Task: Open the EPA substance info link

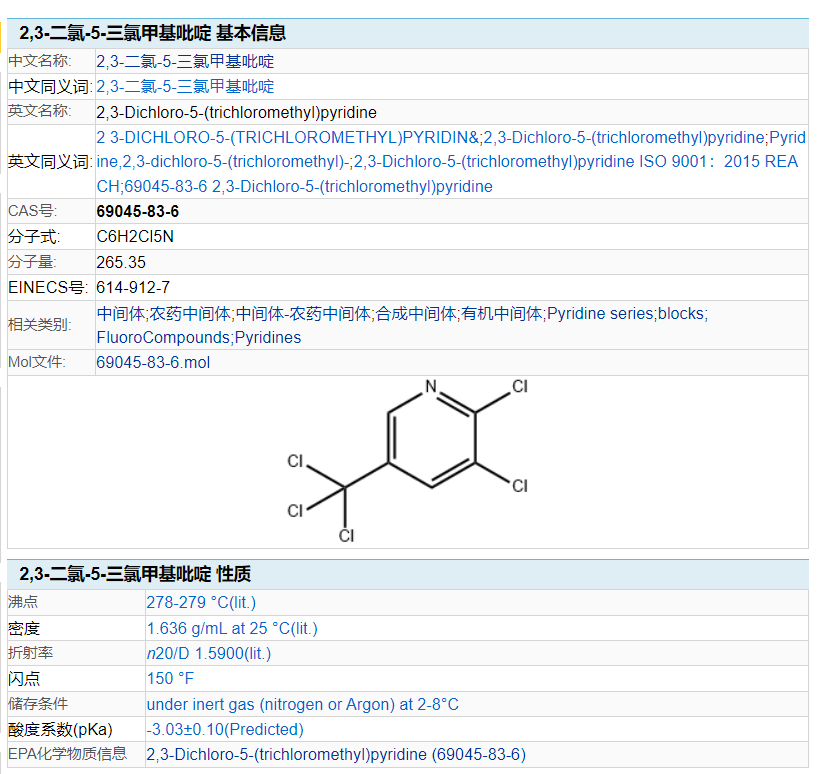Action: pos(336,755)
